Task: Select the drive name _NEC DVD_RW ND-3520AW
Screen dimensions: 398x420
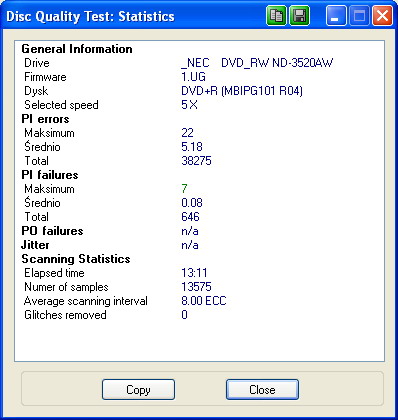Action: tap(257, 63)
